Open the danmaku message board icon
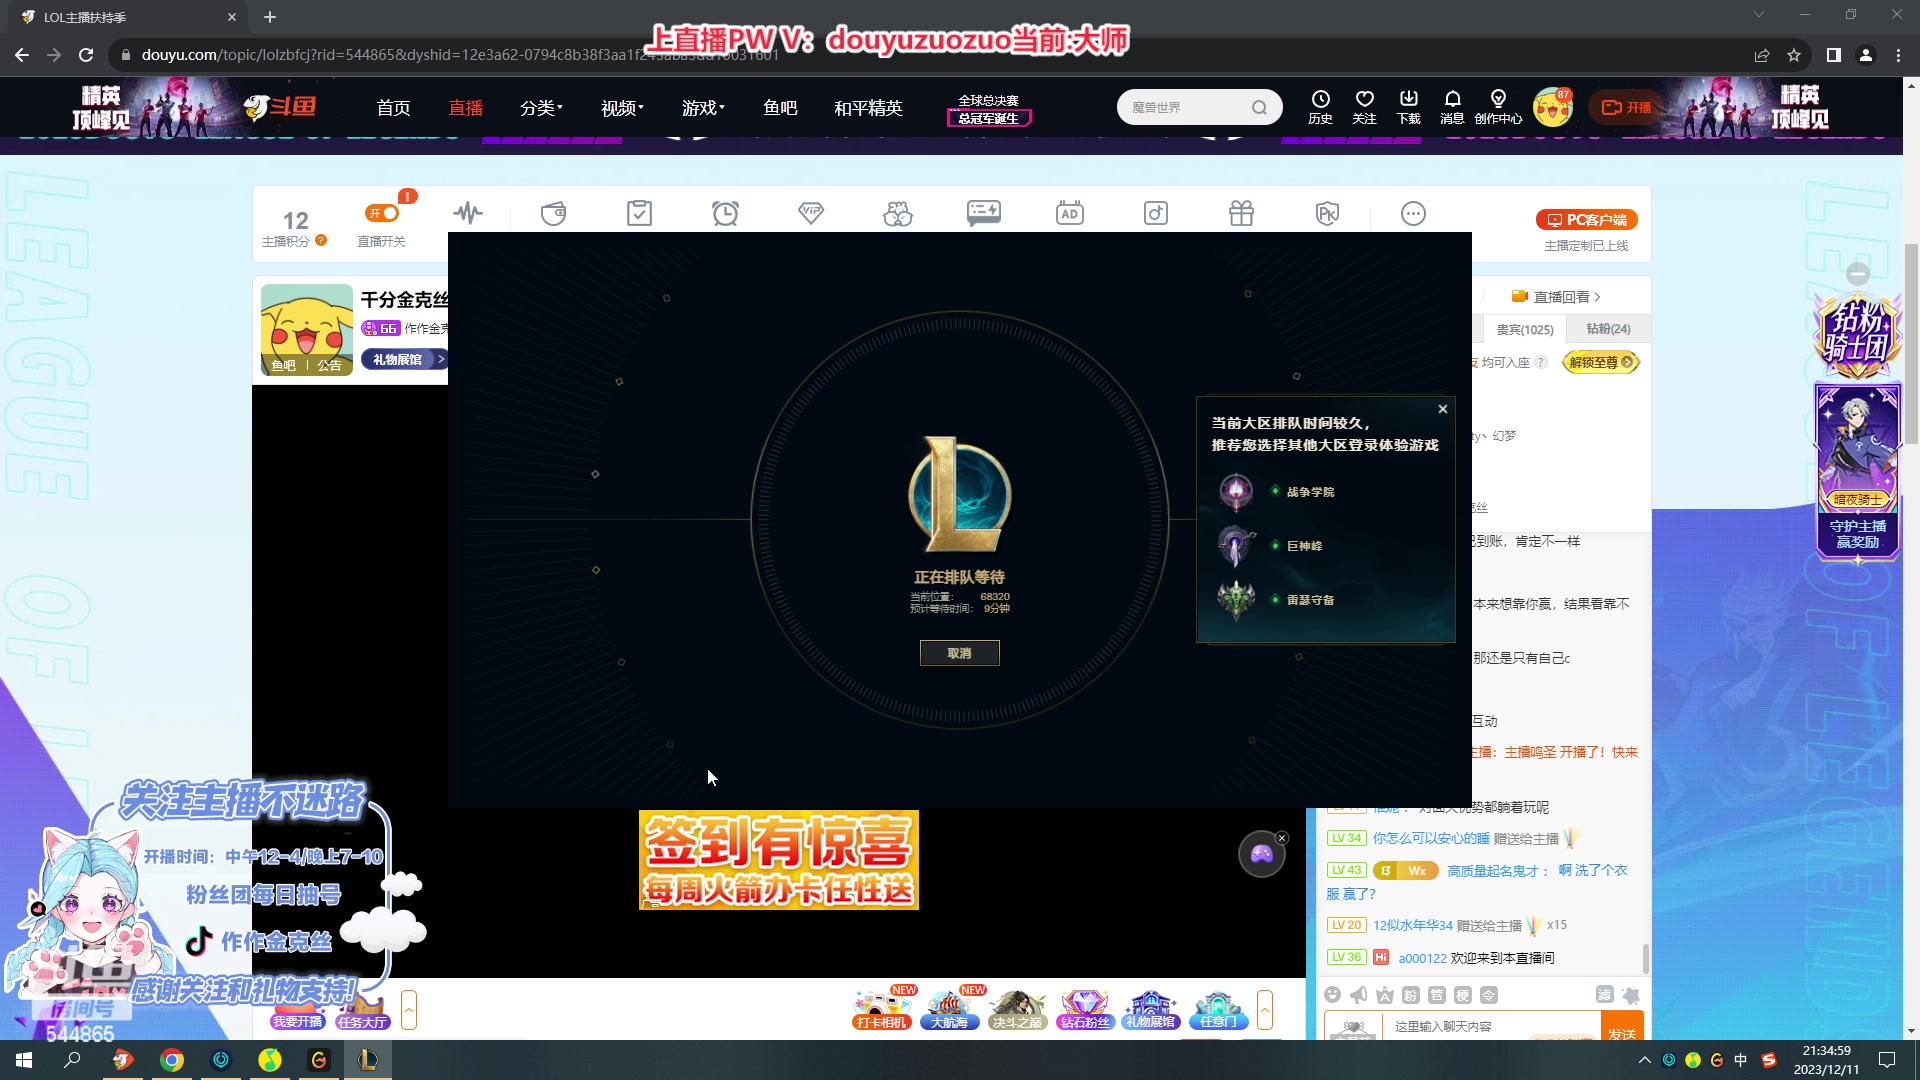The height and width of the screenshot is (1080, 1920). (984, 213)
